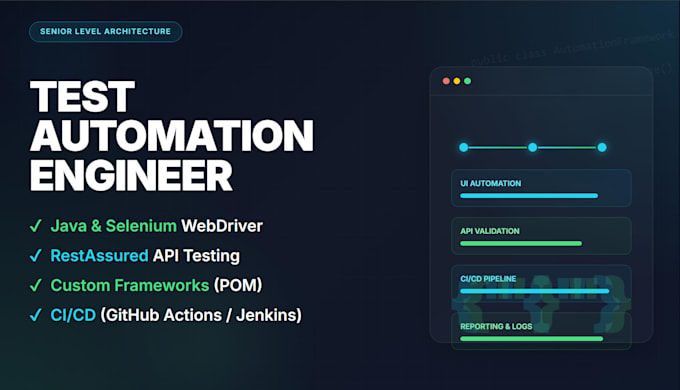The width and height of the screenshot is (680, 390).
Task: Click the REPORTING & LOGS card label
Action: click(x=496, y=327)
